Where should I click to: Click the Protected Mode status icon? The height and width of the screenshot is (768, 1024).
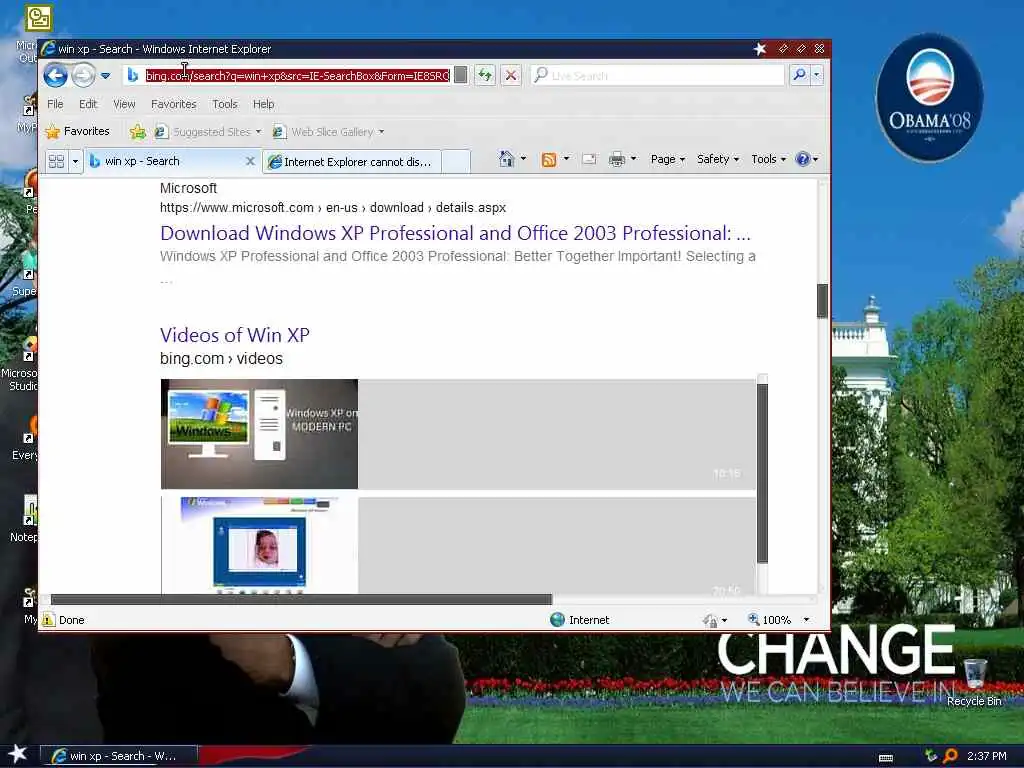click(x=710, y=620)
